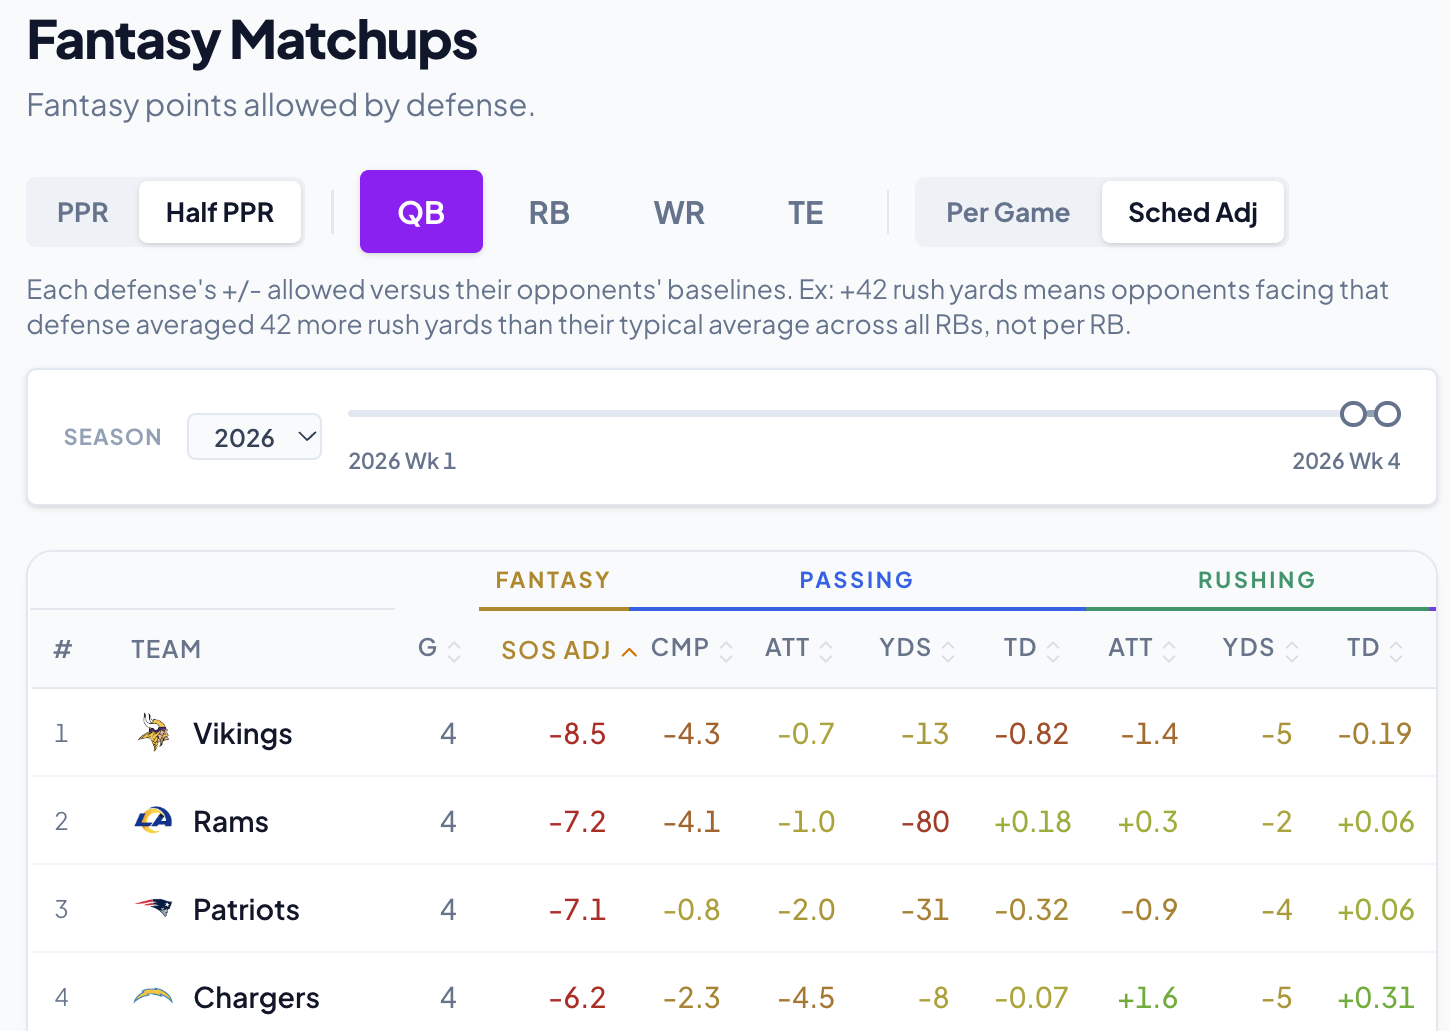Choose the Sched Adj button
Screen dimensions: 1450x1031
1193,212
